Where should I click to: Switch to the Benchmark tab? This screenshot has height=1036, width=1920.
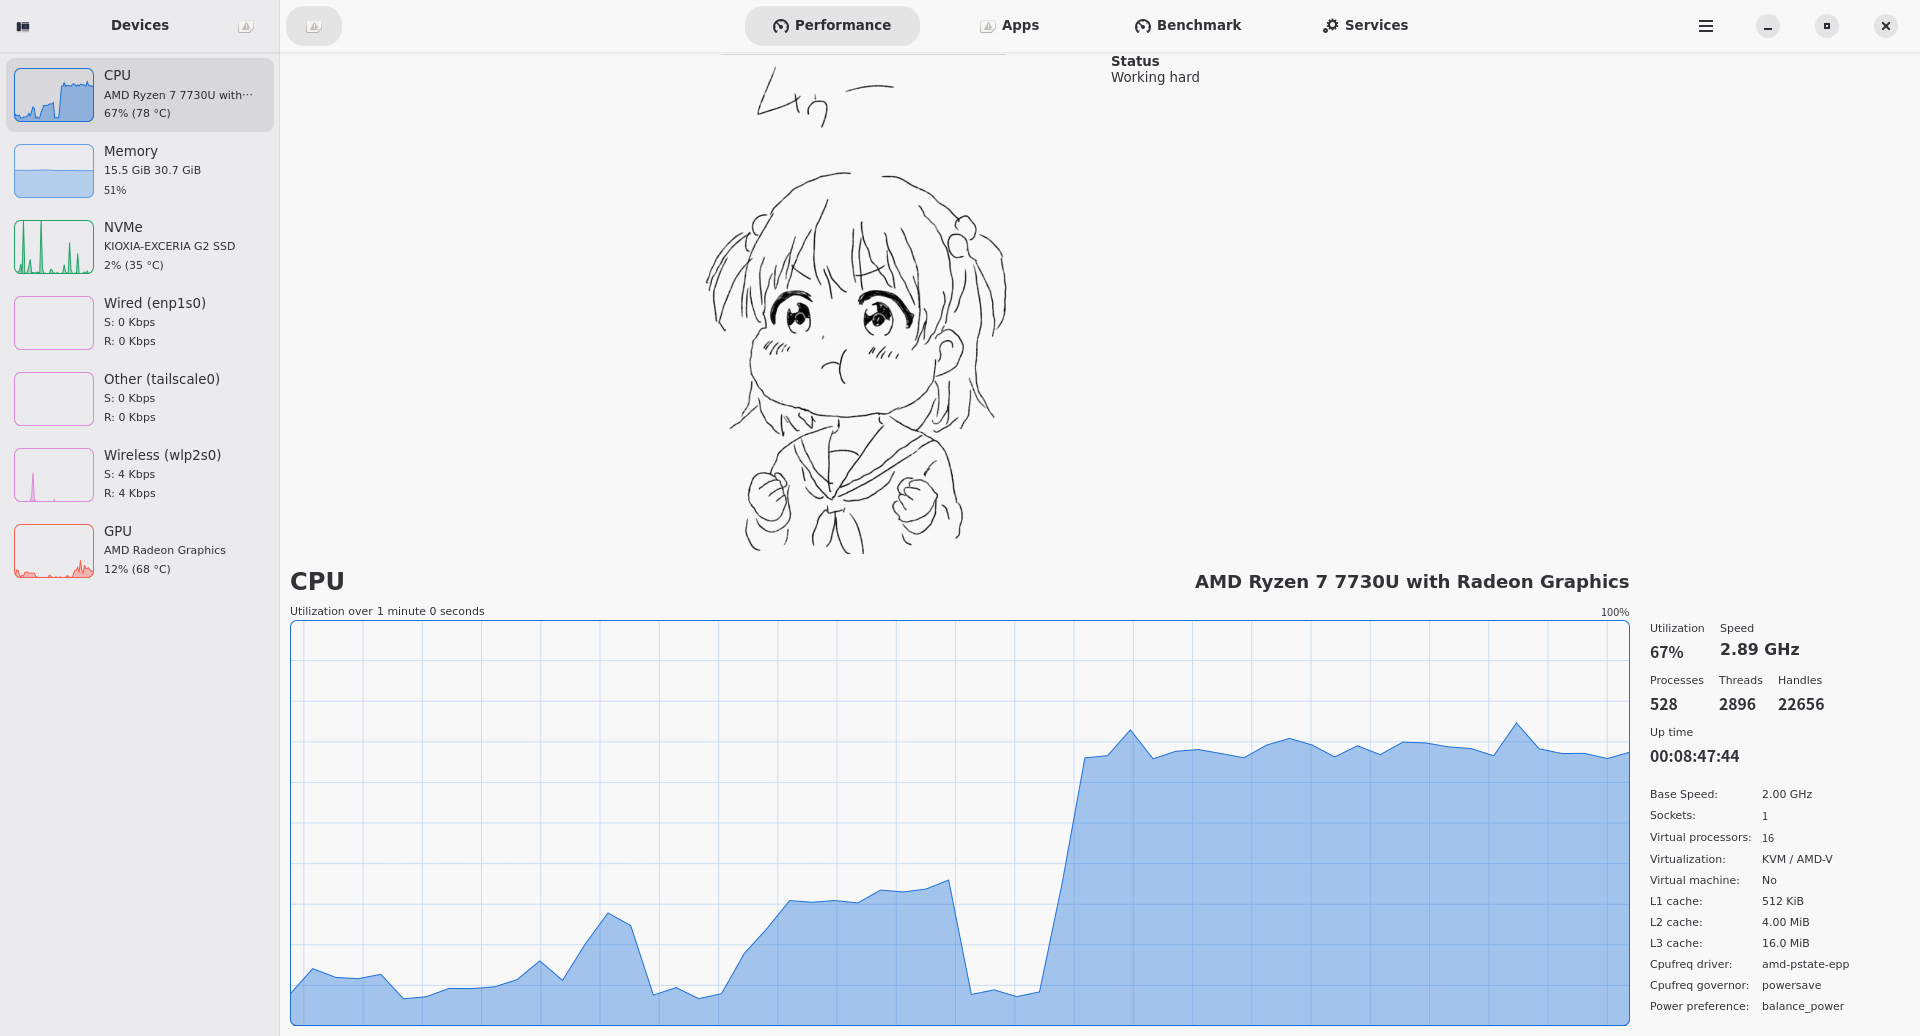pos(1187,25)
